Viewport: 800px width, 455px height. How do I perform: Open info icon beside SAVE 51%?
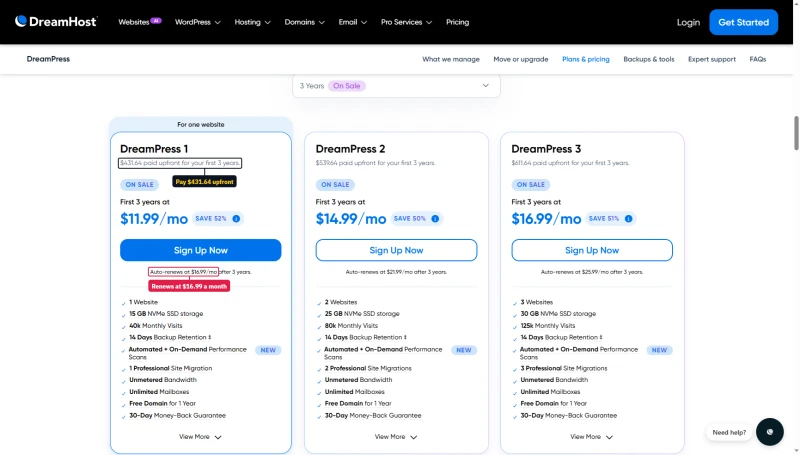pos(629,219)
